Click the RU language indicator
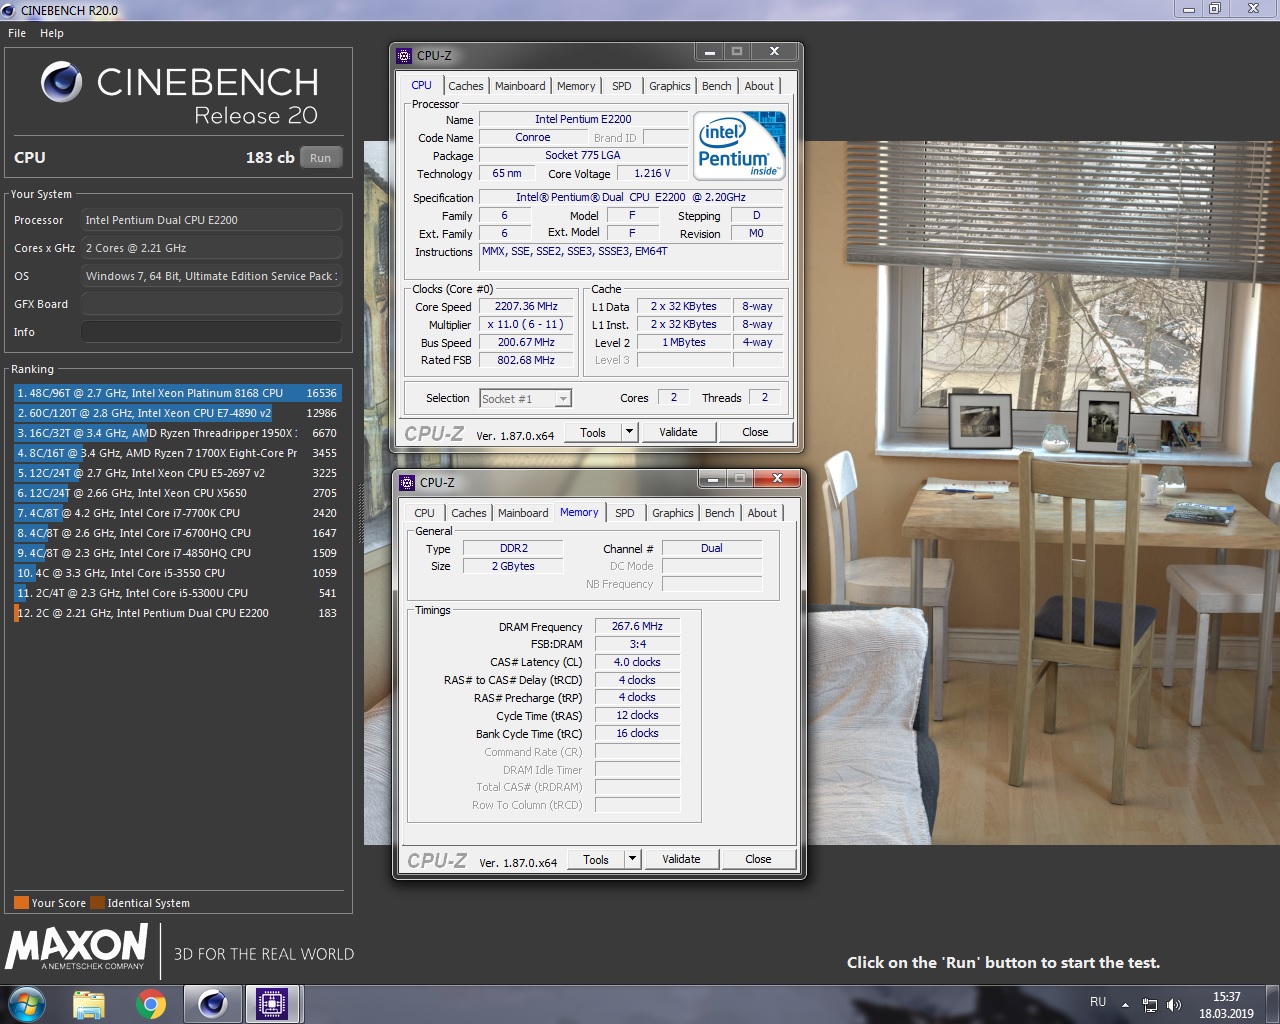The width and height of the screenshot is (1280, 1024). click(x=1098, y=1002)
